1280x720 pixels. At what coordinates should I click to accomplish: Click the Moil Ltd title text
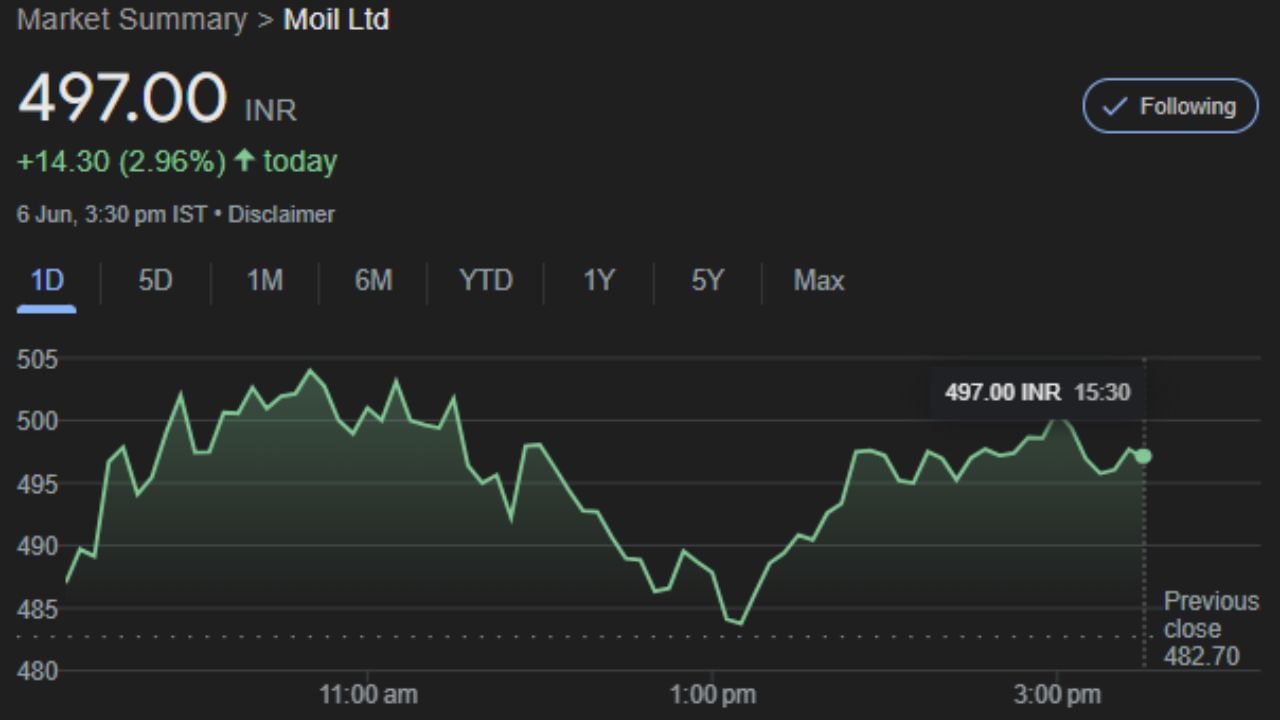click(336, 19)
